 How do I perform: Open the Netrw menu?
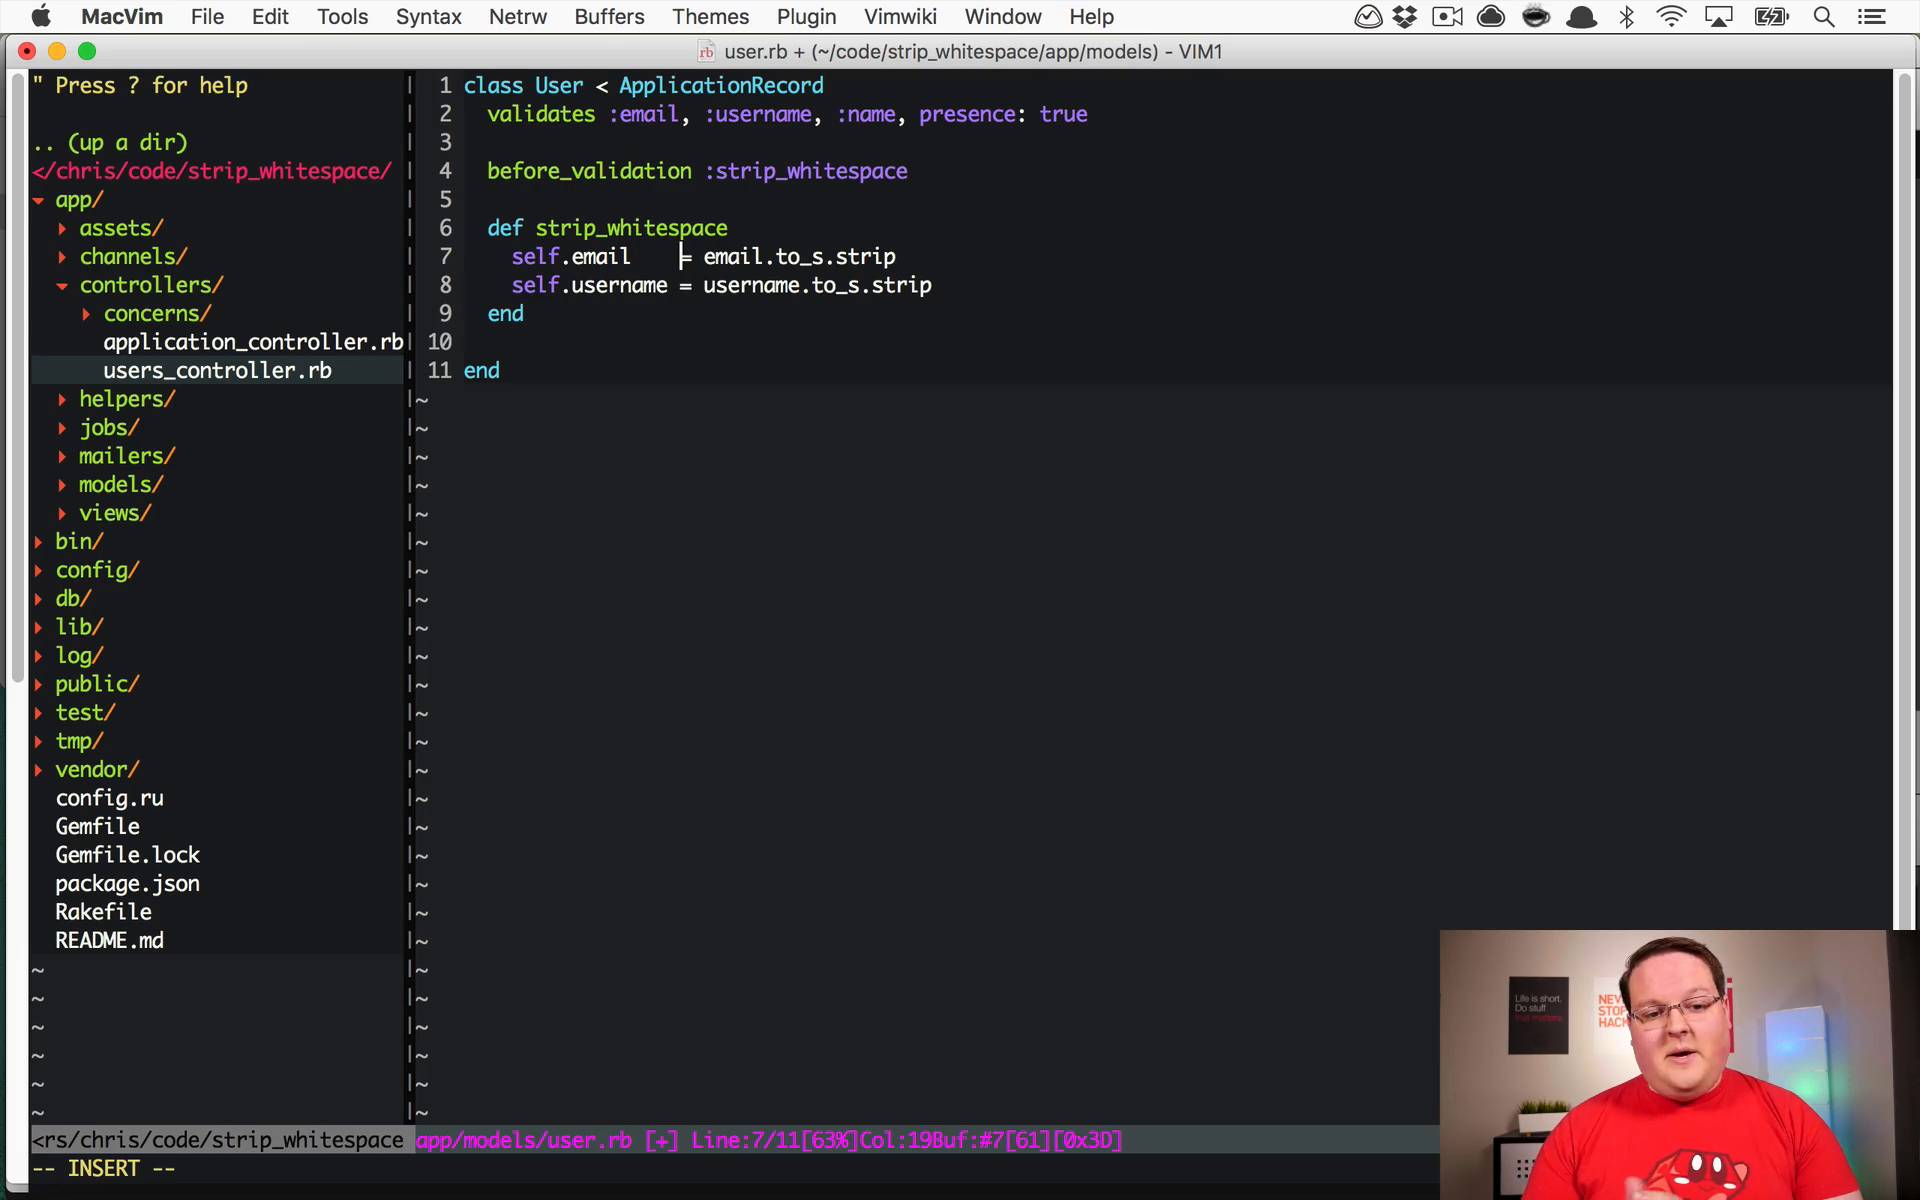tap(517, 16)
